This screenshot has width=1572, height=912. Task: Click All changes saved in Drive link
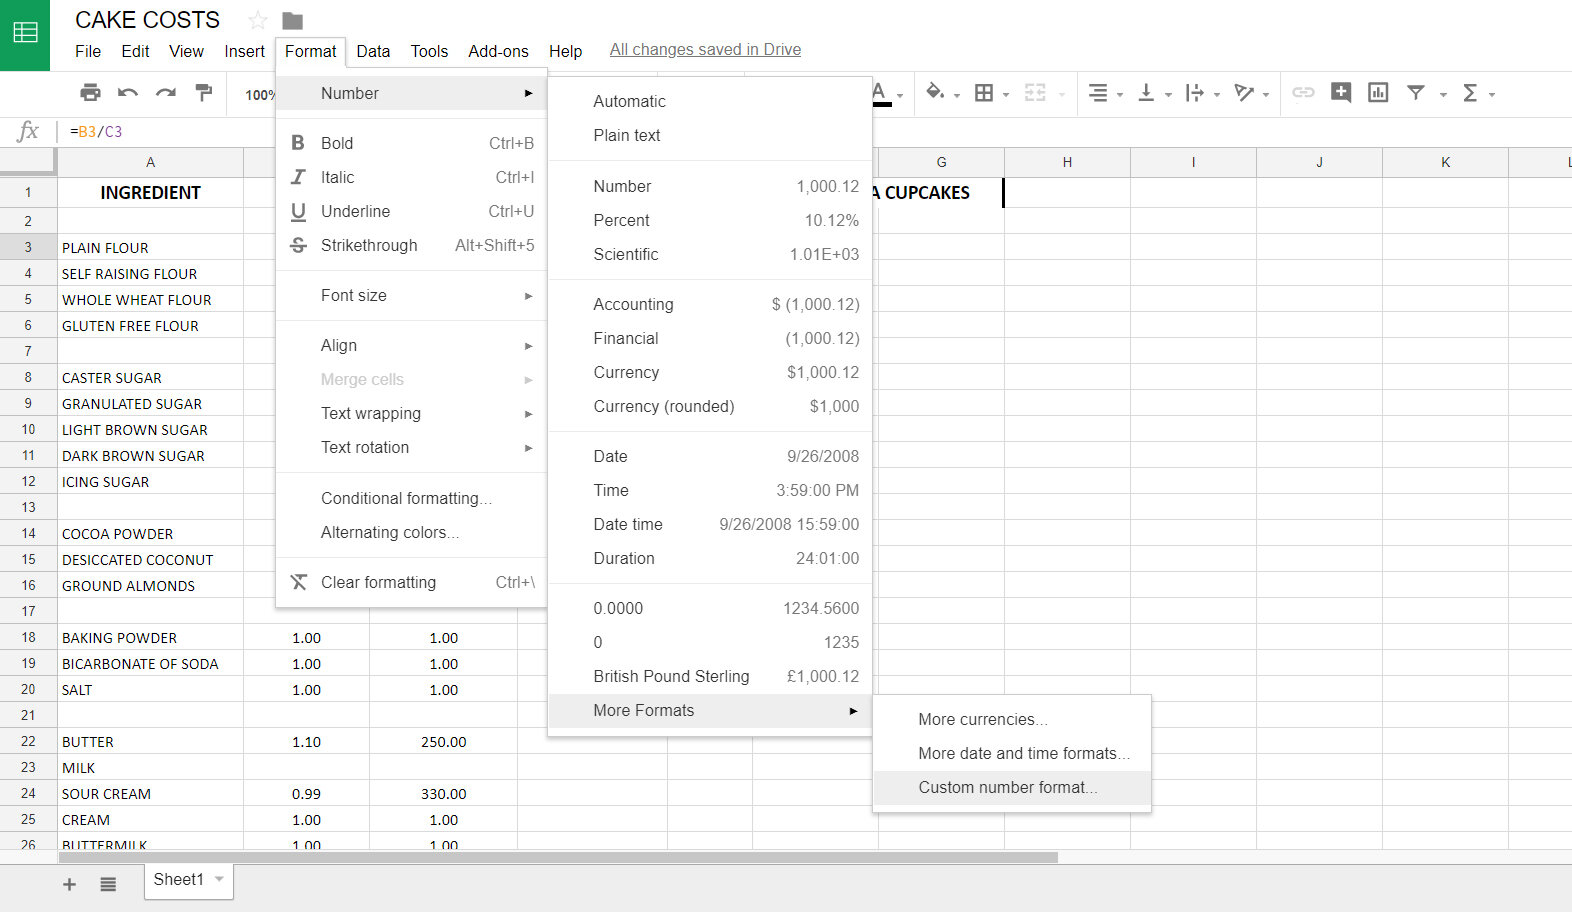705,50
